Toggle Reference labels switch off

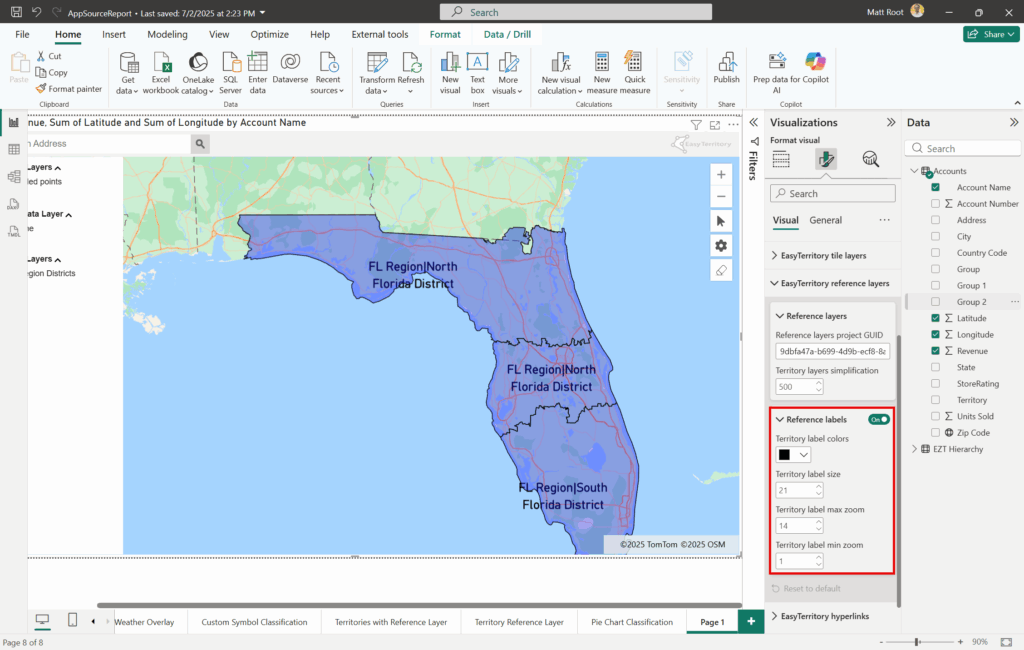tap(878, 419)
